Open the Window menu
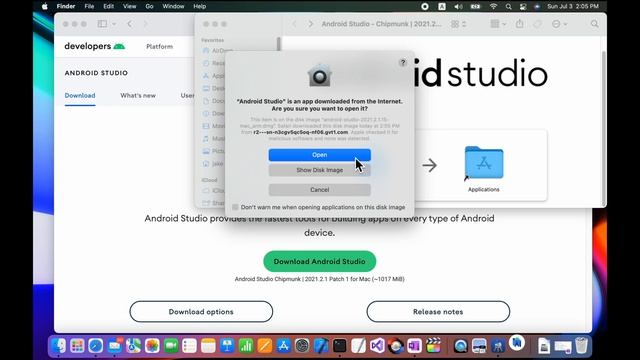 [x=173, y=6]
